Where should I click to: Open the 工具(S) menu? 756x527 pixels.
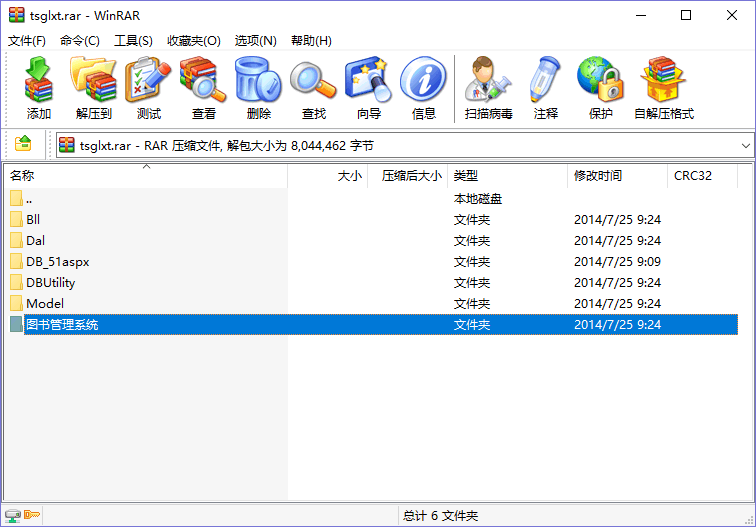click(x=133, y=41)
